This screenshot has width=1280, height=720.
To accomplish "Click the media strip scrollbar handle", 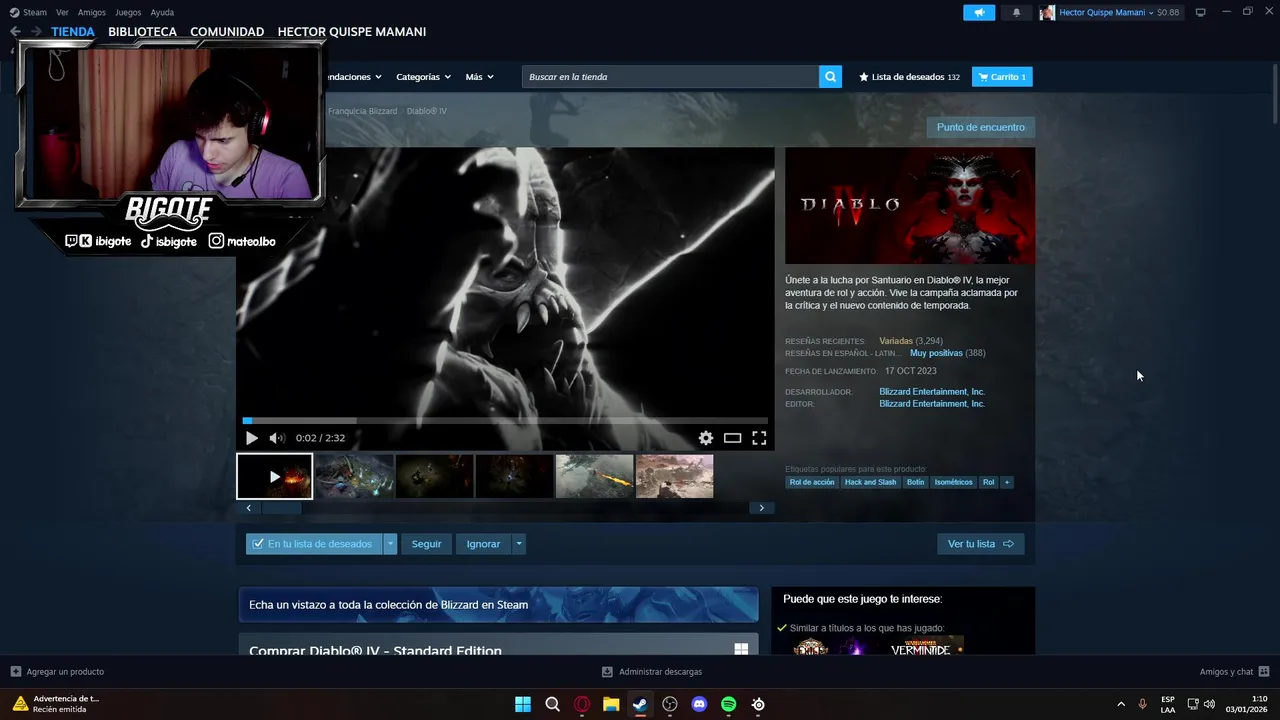I will coord(282,508).
